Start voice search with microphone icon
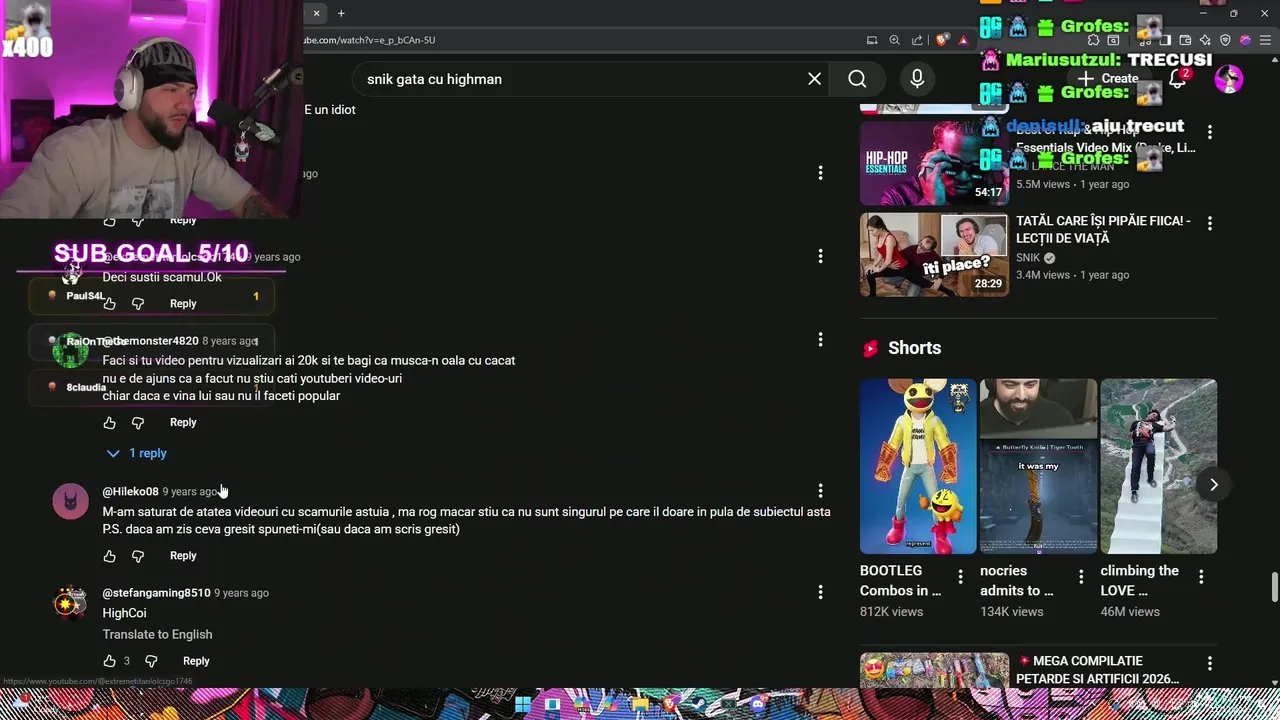The width and height of the screenshot is (1280, 720). [x=917, y=79]
